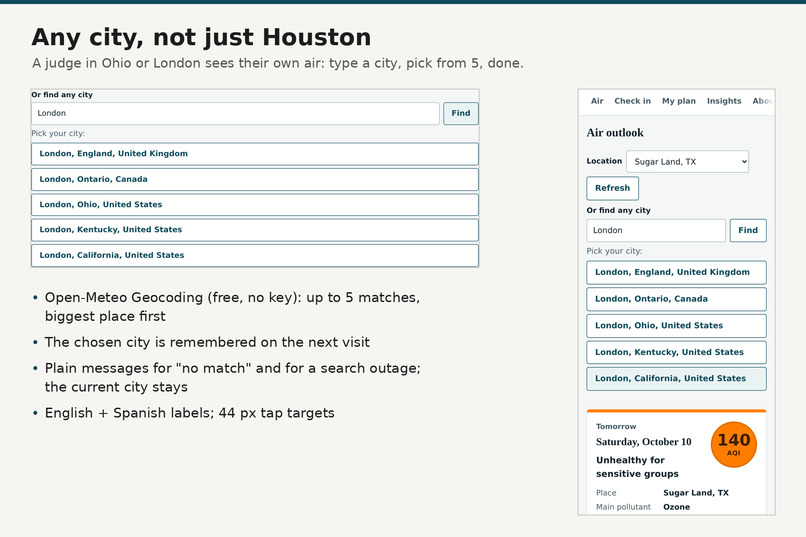806x537 pixels.
Task: Click the Find button in the phone preview
Action: (748, 230)
